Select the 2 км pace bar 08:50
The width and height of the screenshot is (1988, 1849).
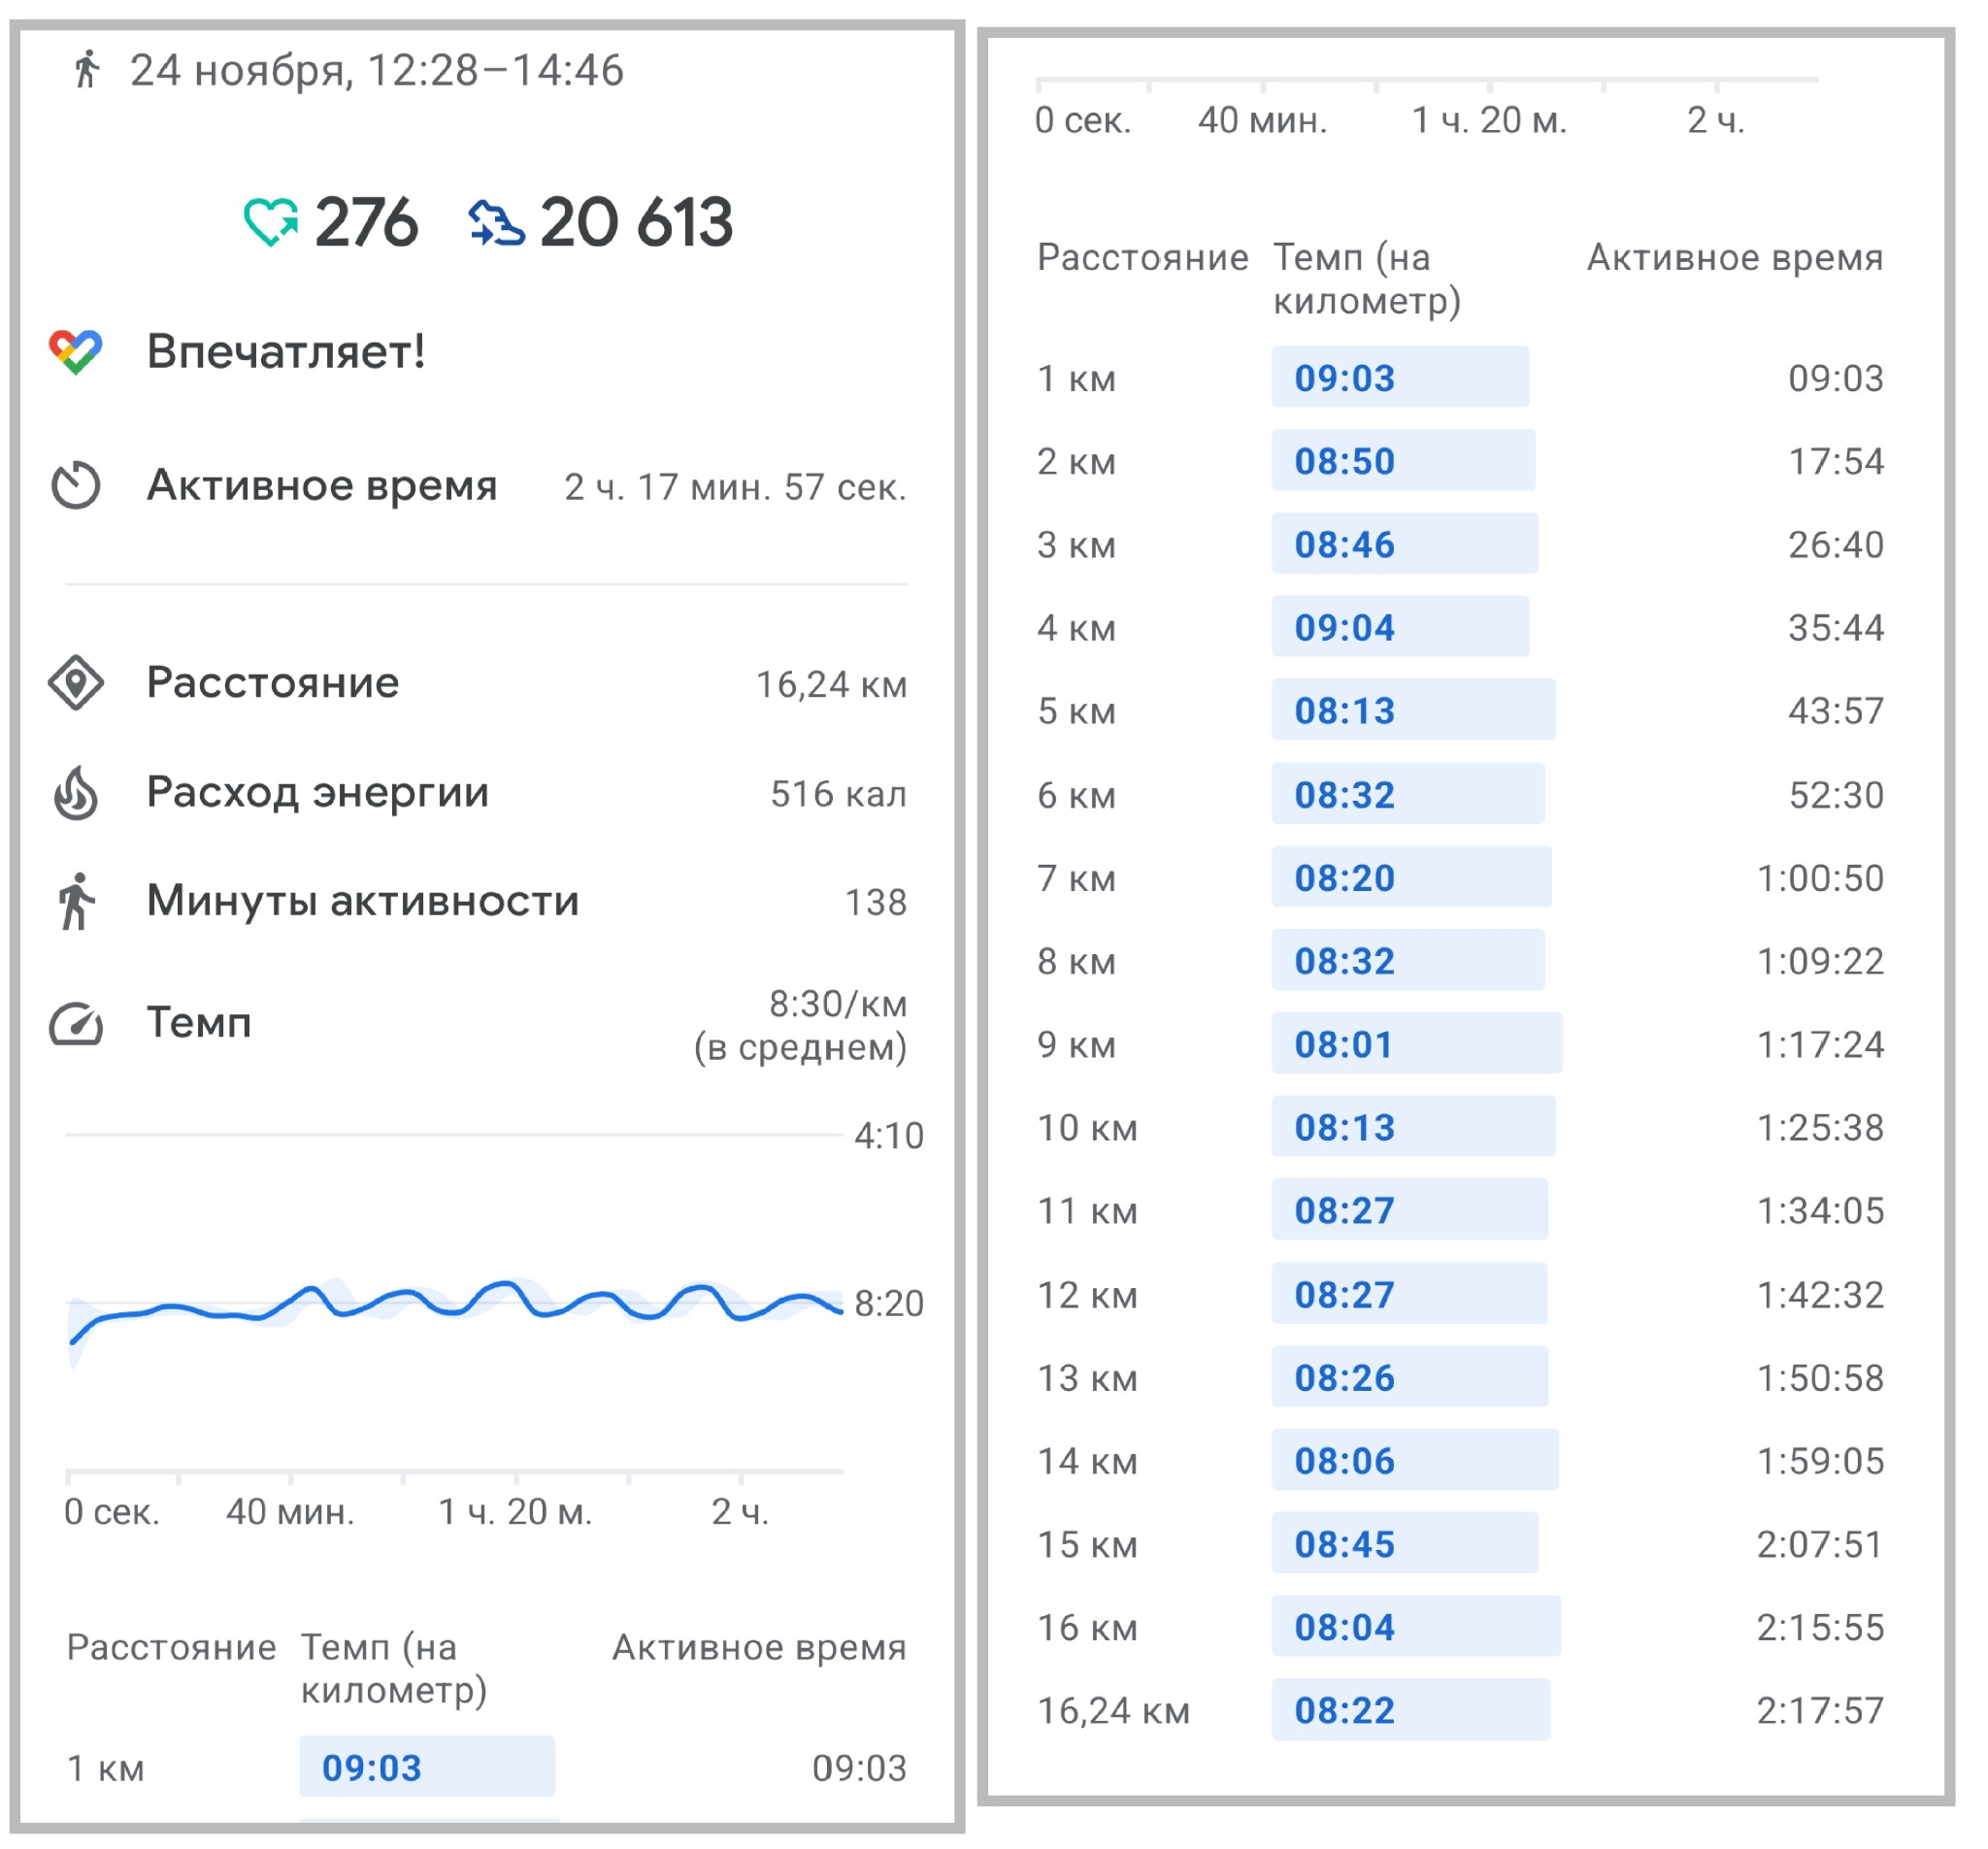(x=1404, y=460)
